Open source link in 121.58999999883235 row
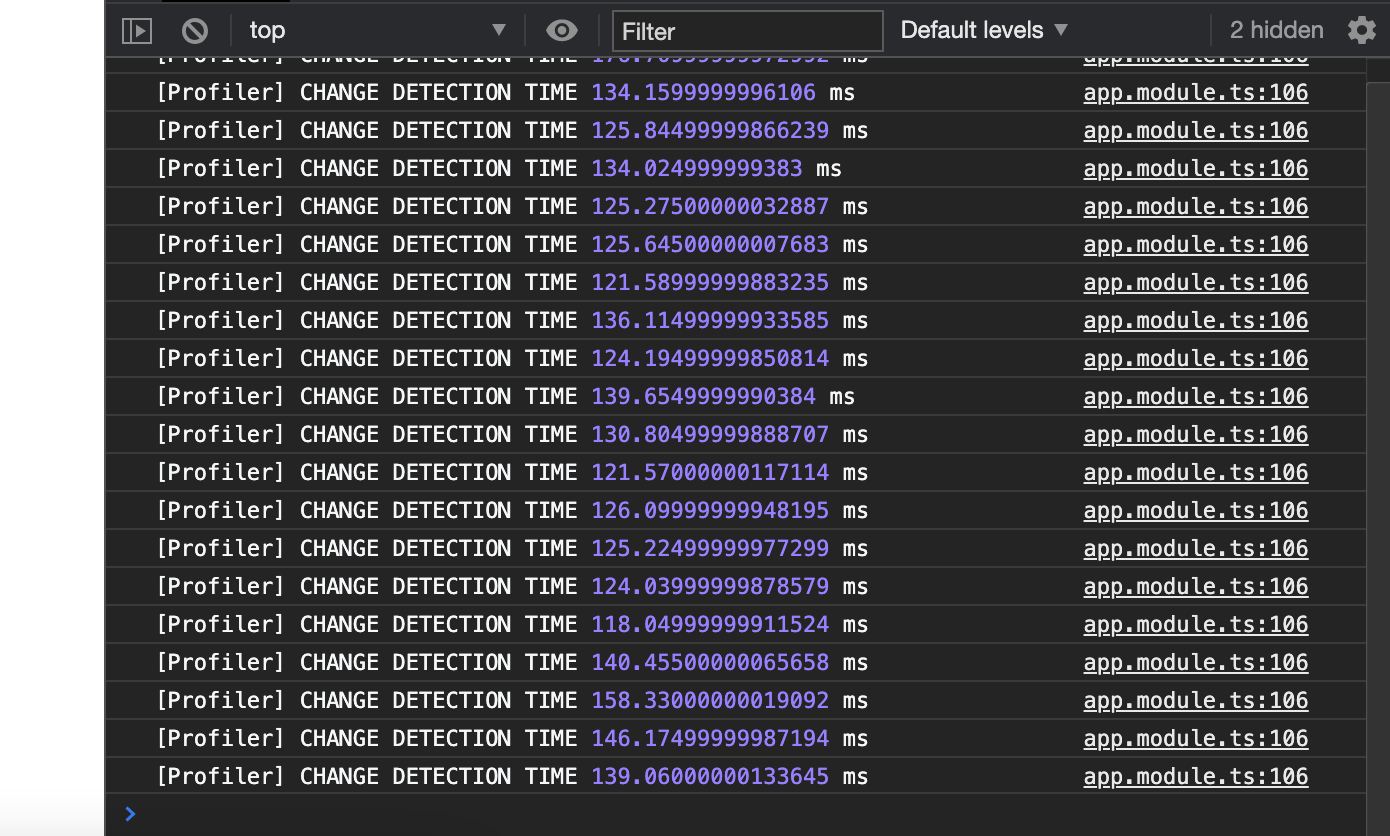The image size is (1390, 836). pos(1196,283)
